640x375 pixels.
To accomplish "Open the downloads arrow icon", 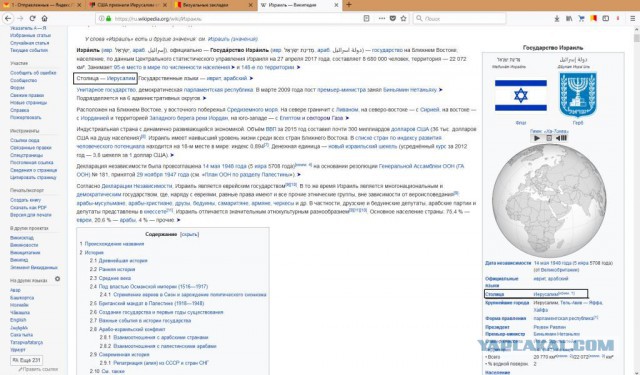I will [557, 18].
